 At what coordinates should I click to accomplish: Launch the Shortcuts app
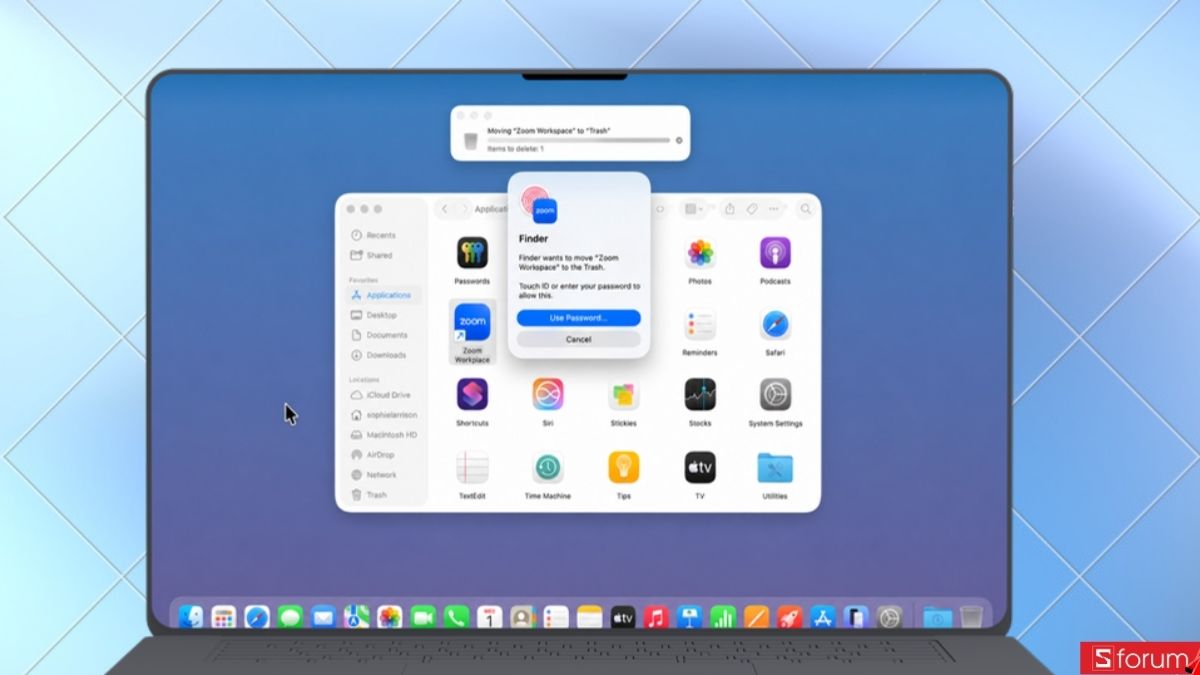(x=472, y=394)
